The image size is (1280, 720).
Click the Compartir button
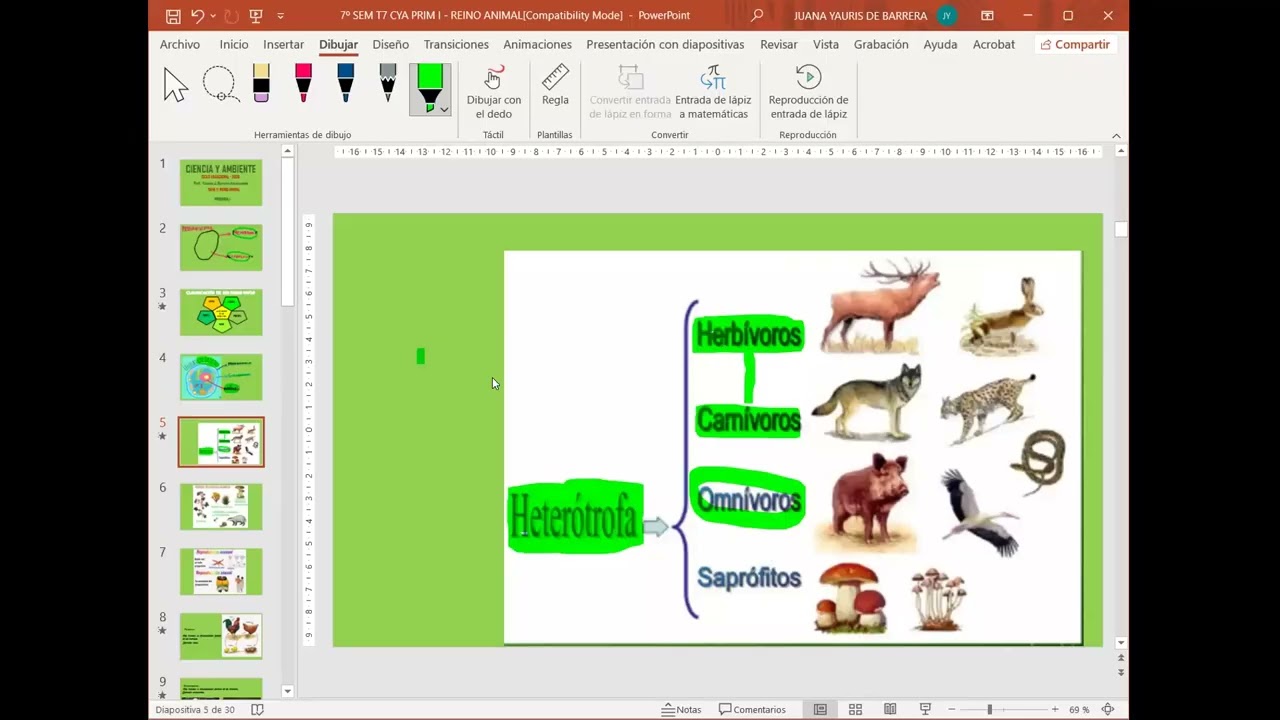pos(1075,44)
